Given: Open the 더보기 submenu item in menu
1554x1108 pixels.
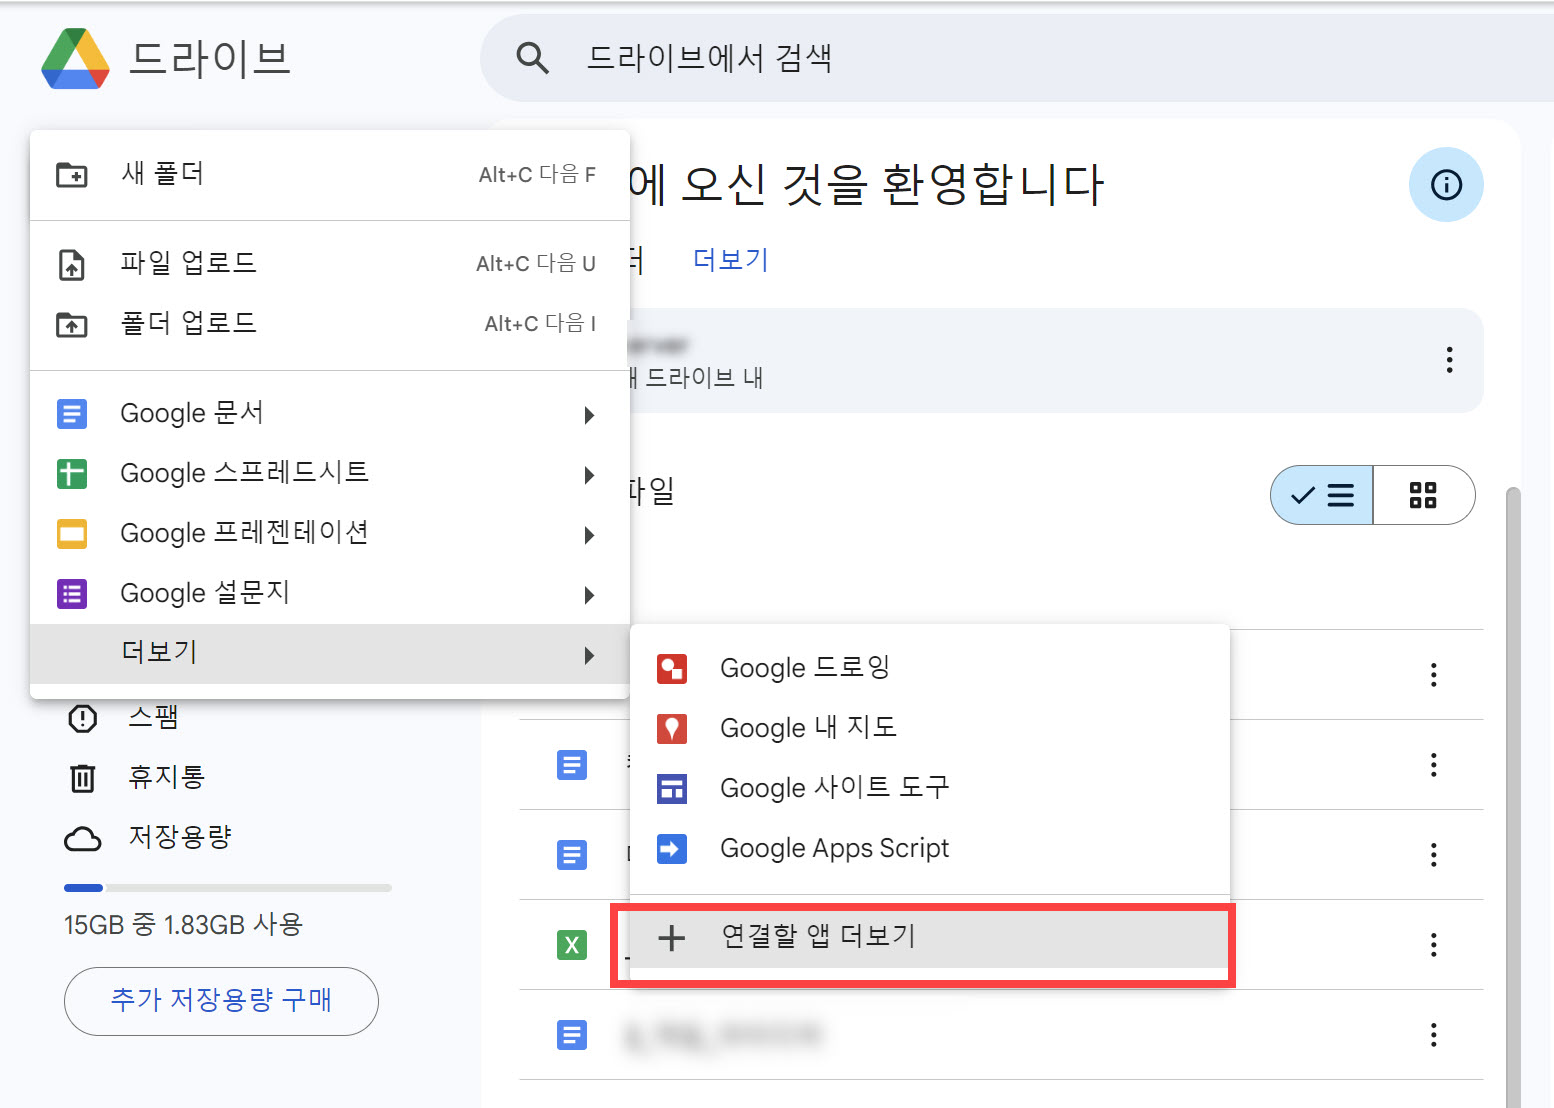Looking at the screenshot, I should [330, 654].
